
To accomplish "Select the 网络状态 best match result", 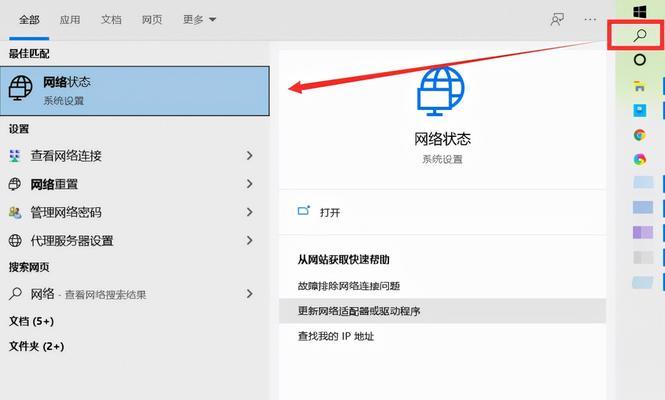I will click(134, 91).
